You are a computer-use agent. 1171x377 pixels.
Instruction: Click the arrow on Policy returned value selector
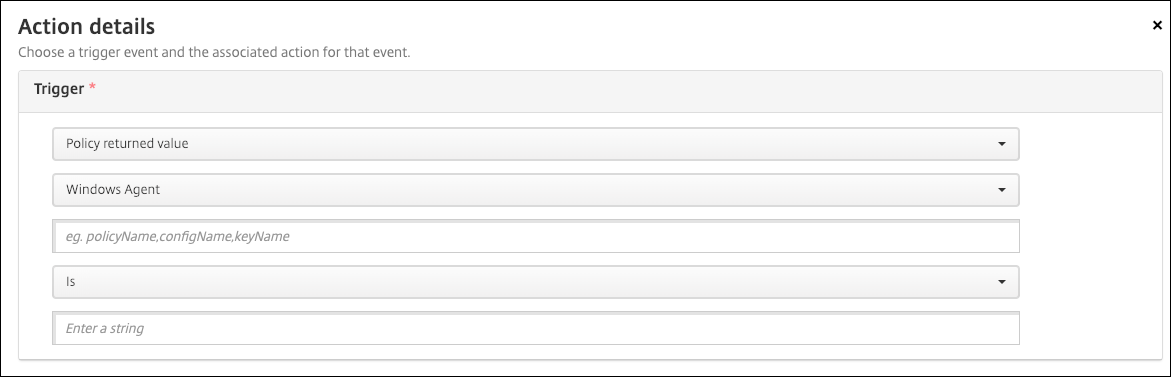[1002, 144]
